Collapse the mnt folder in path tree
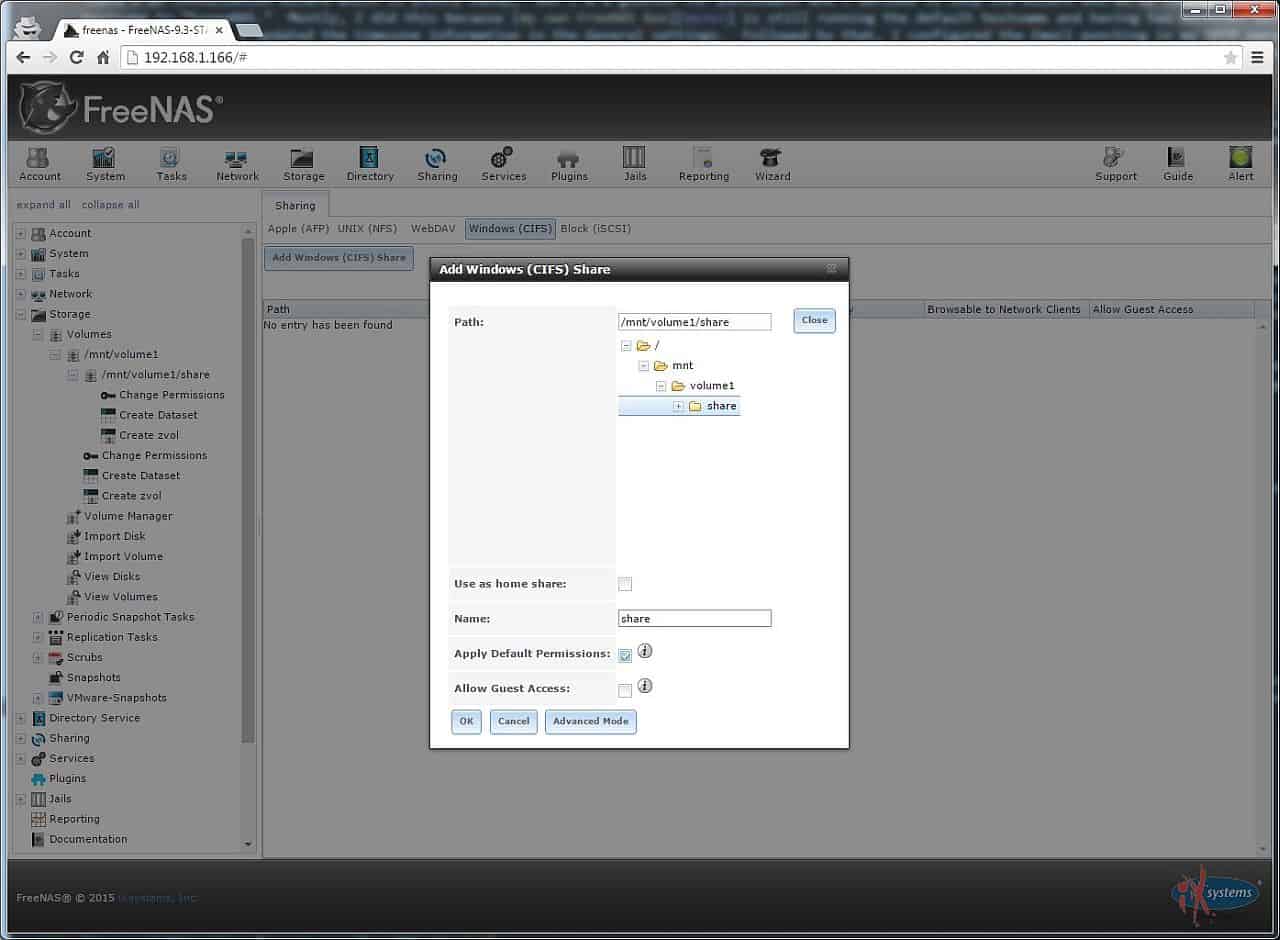Image resolution: width=1280 pixels, height=940 pixels. [644, 366]
